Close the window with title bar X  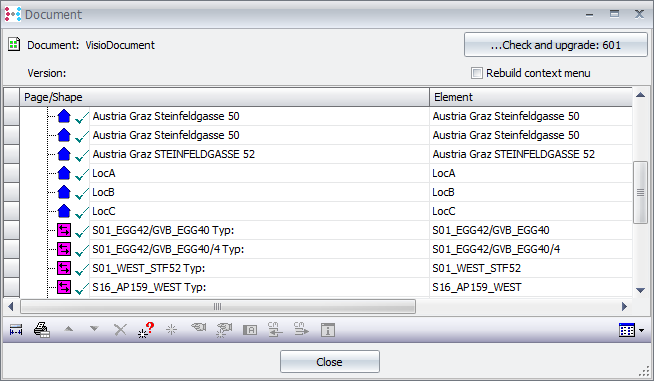[x=639, y=14]
